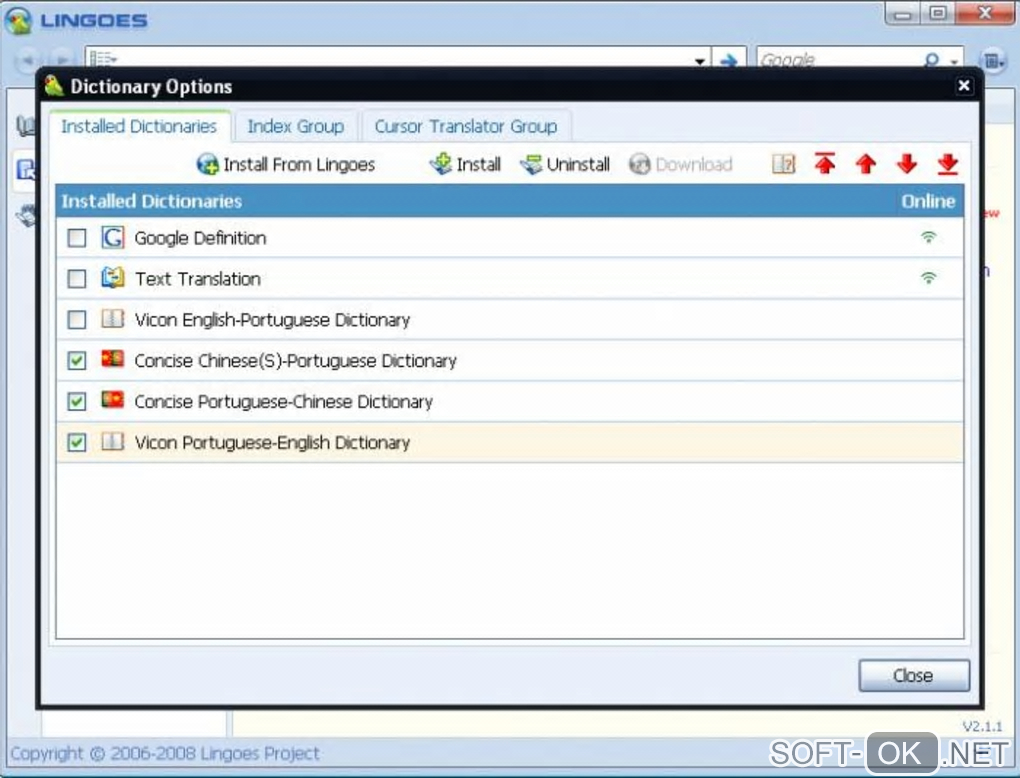Click Concise Chinese(S)-Portuguese flag icon
The height and width of the screenshot is (778, 1020).
pyautogui.click(x=113, y=359)
